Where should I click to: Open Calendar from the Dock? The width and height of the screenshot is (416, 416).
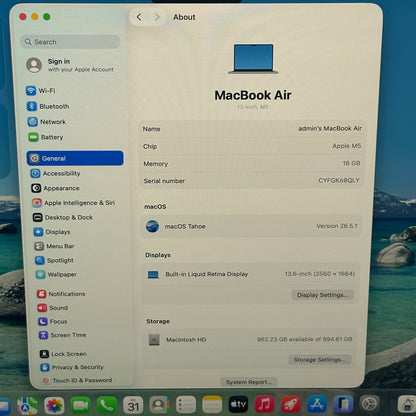click(133, 405)
